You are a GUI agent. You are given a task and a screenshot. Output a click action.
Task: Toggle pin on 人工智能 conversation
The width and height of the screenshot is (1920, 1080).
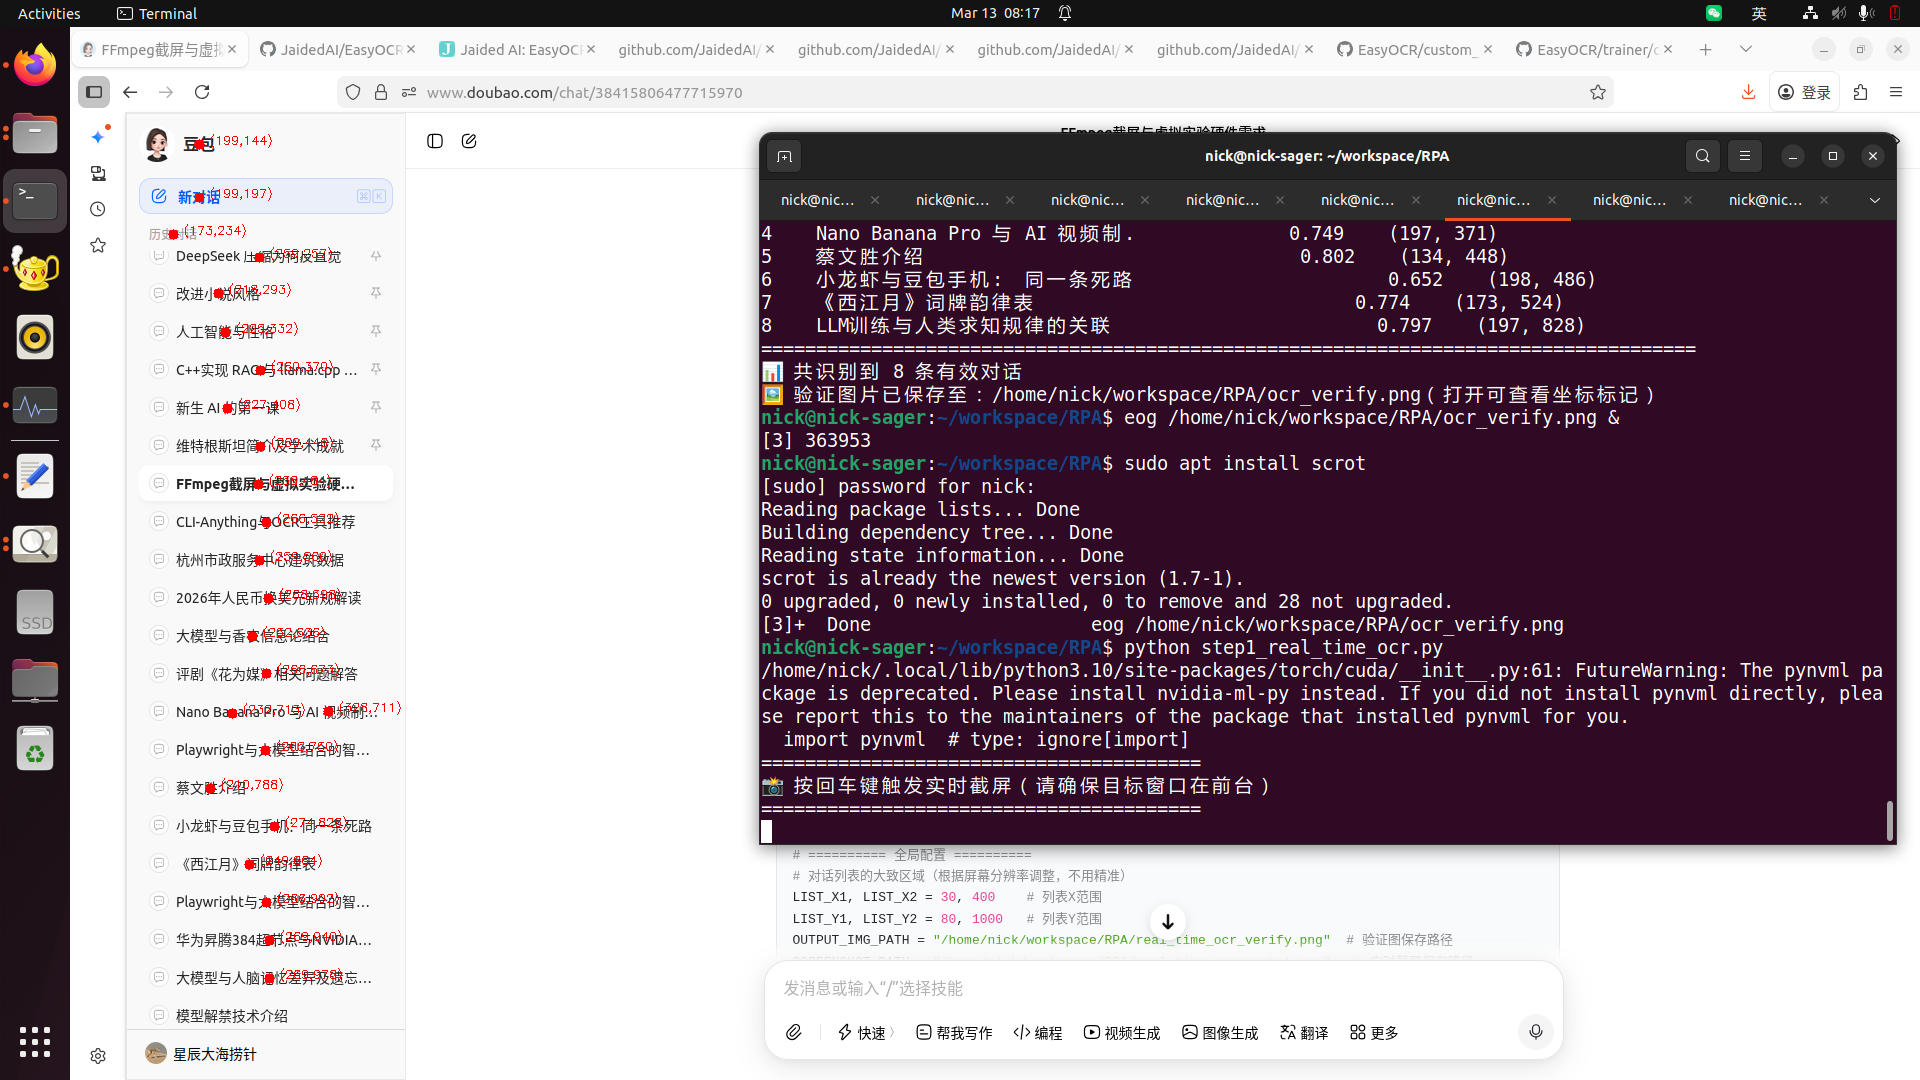pos(376,331)
